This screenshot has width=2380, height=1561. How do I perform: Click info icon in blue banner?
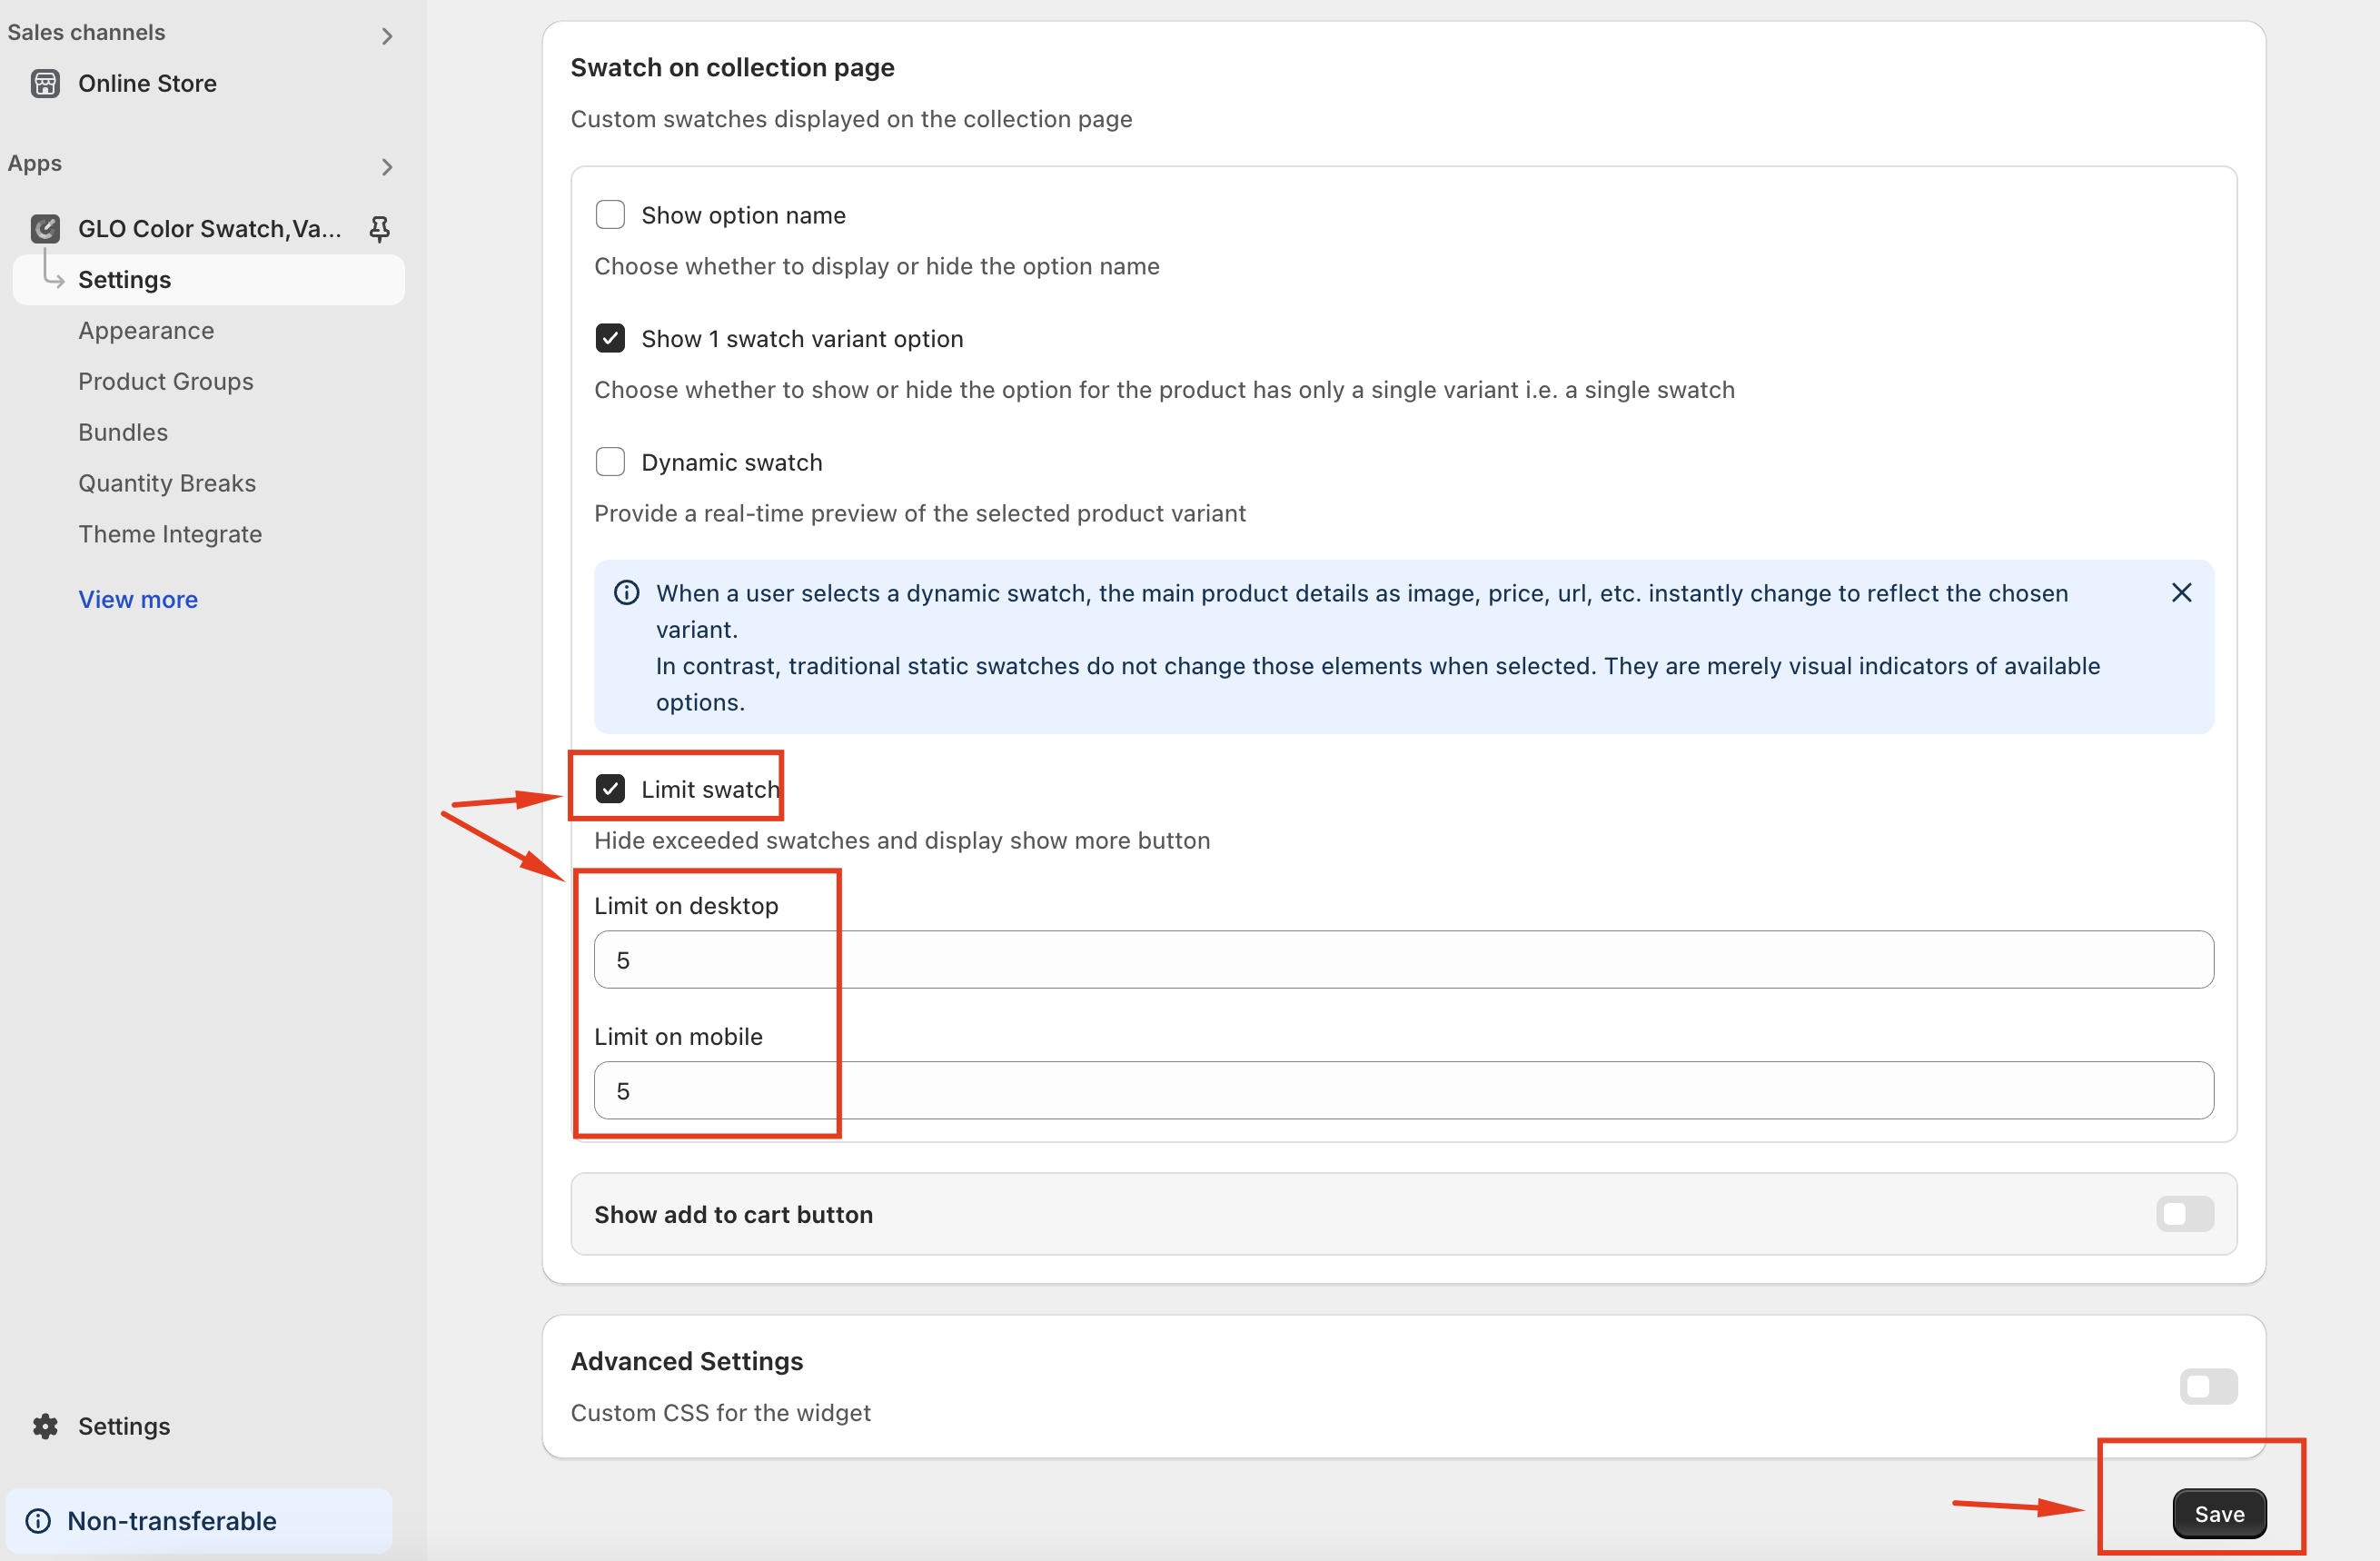coord(626,593)
